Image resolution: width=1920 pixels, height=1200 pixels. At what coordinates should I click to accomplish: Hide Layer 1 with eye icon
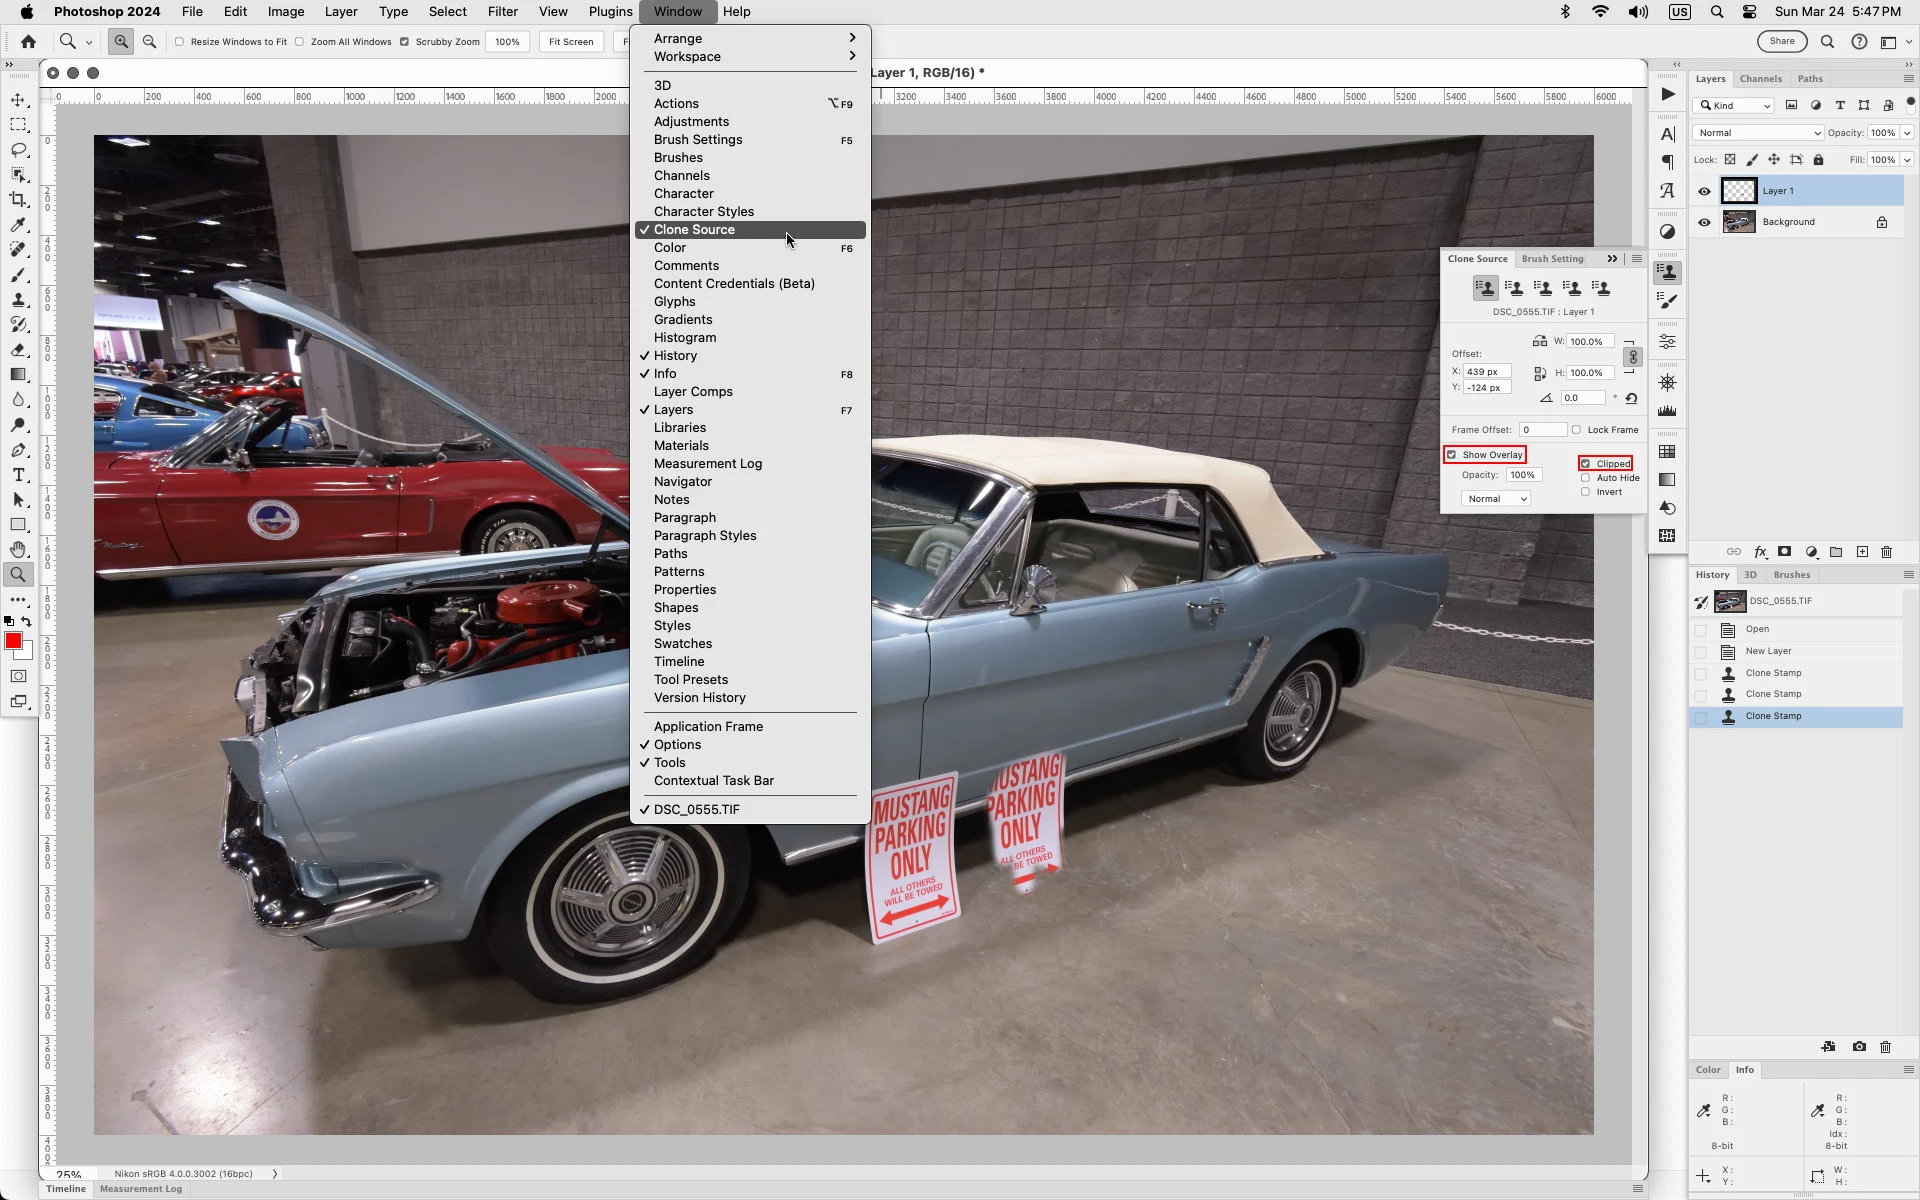[1705, 191]
